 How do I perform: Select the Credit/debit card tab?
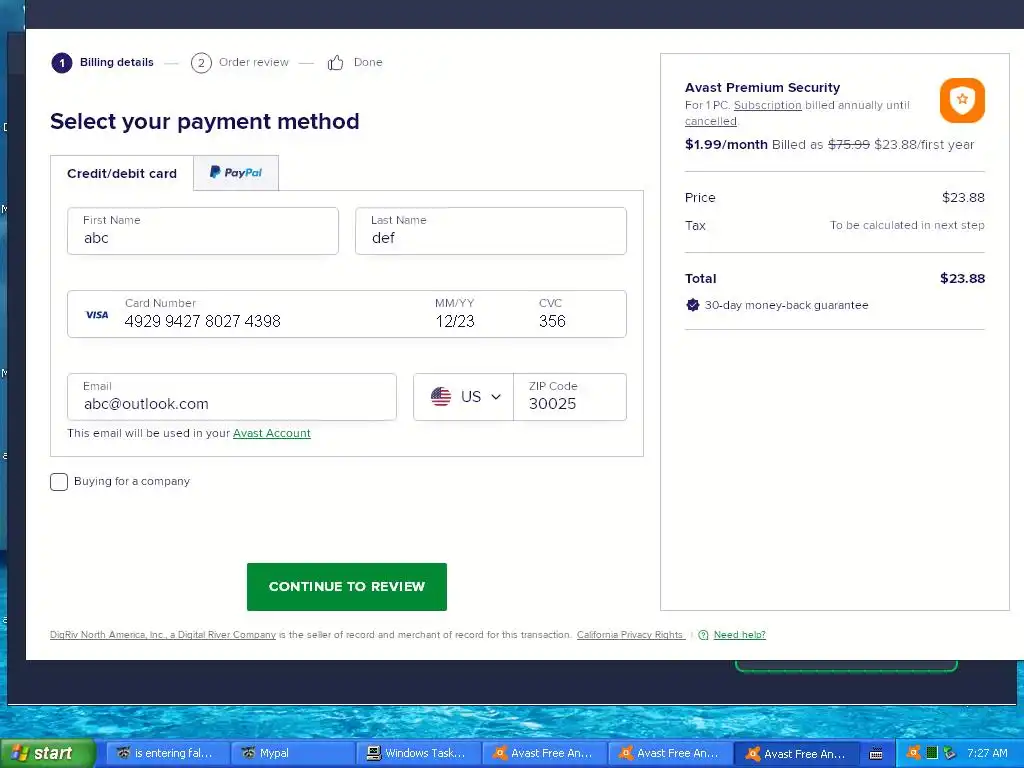pyautogui.click(x=122, y=174)
